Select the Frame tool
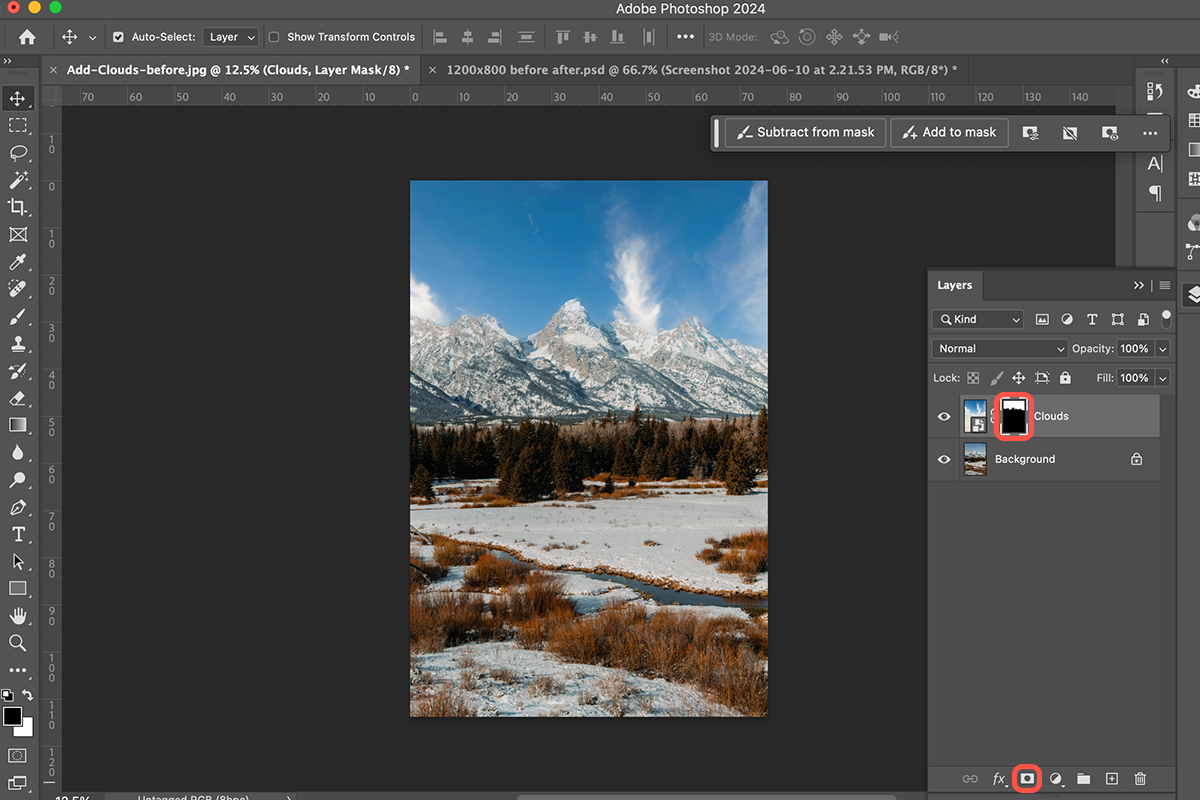The image size is (1200, 800). [x=17, y=234]
